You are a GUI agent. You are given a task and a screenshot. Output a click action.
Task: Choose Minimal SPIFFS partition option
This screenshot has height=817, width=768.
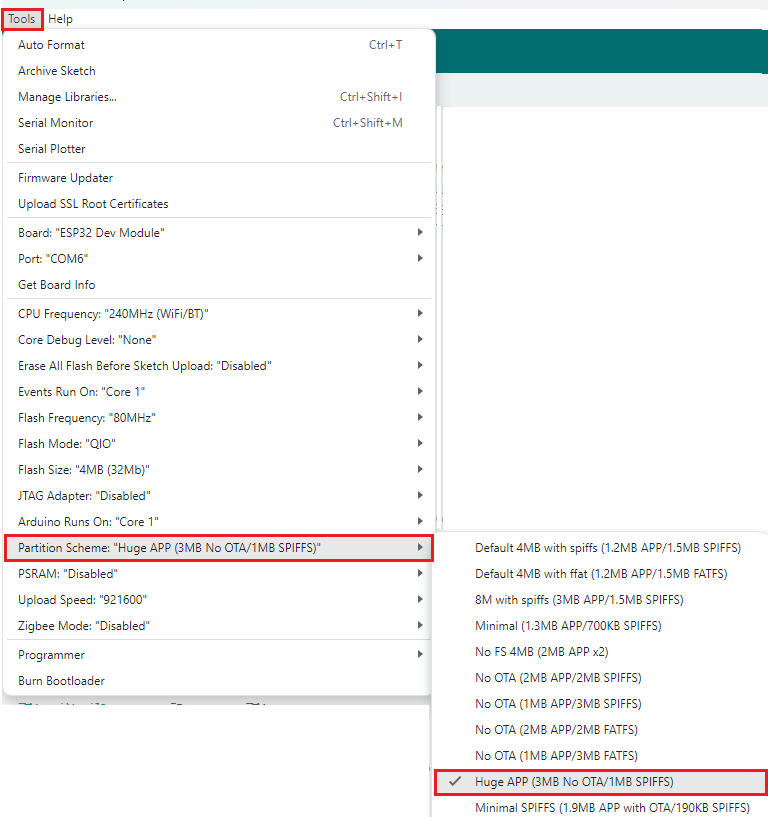(600, 808)
